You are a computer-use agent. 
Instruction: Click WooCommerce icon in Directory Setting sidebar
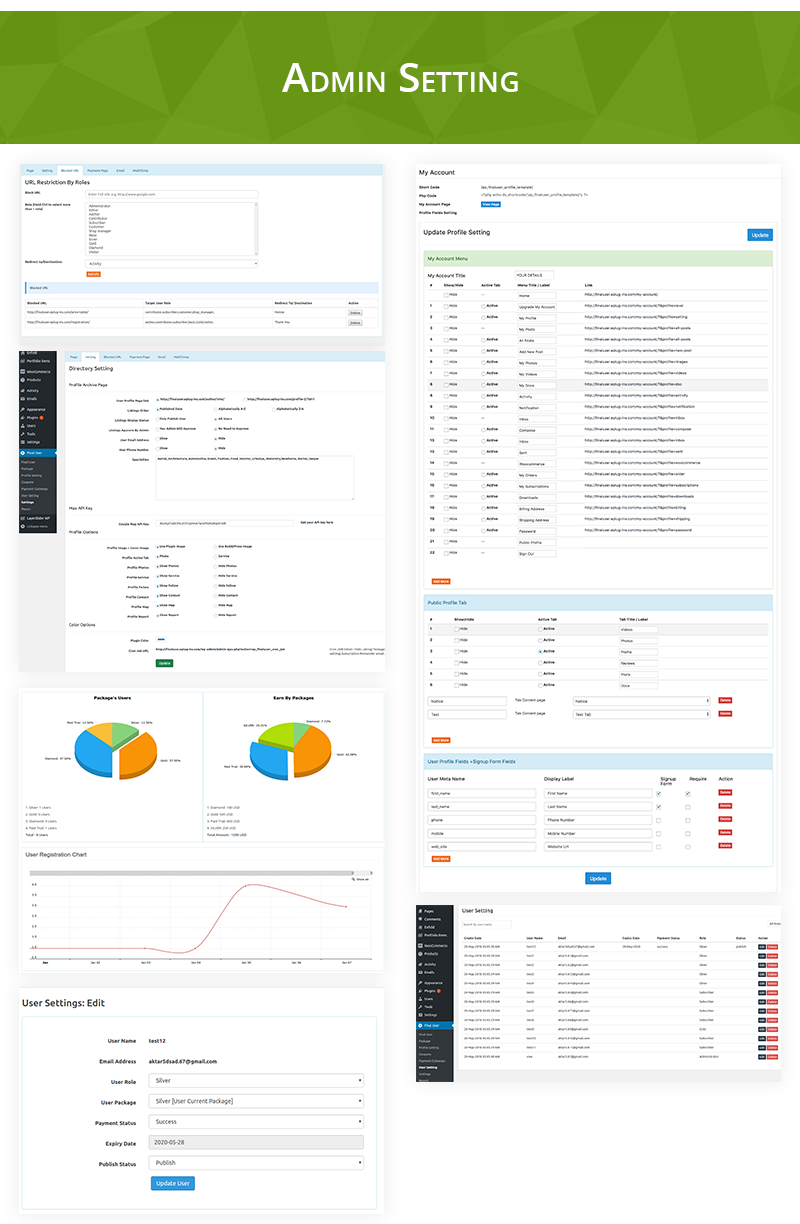23,371
